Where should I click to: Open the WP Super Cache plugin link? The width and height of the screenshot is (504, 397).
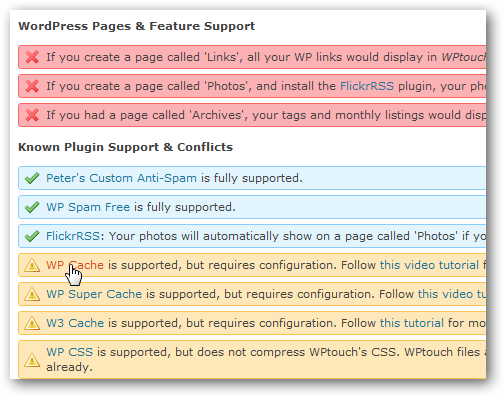coord(94,294)
